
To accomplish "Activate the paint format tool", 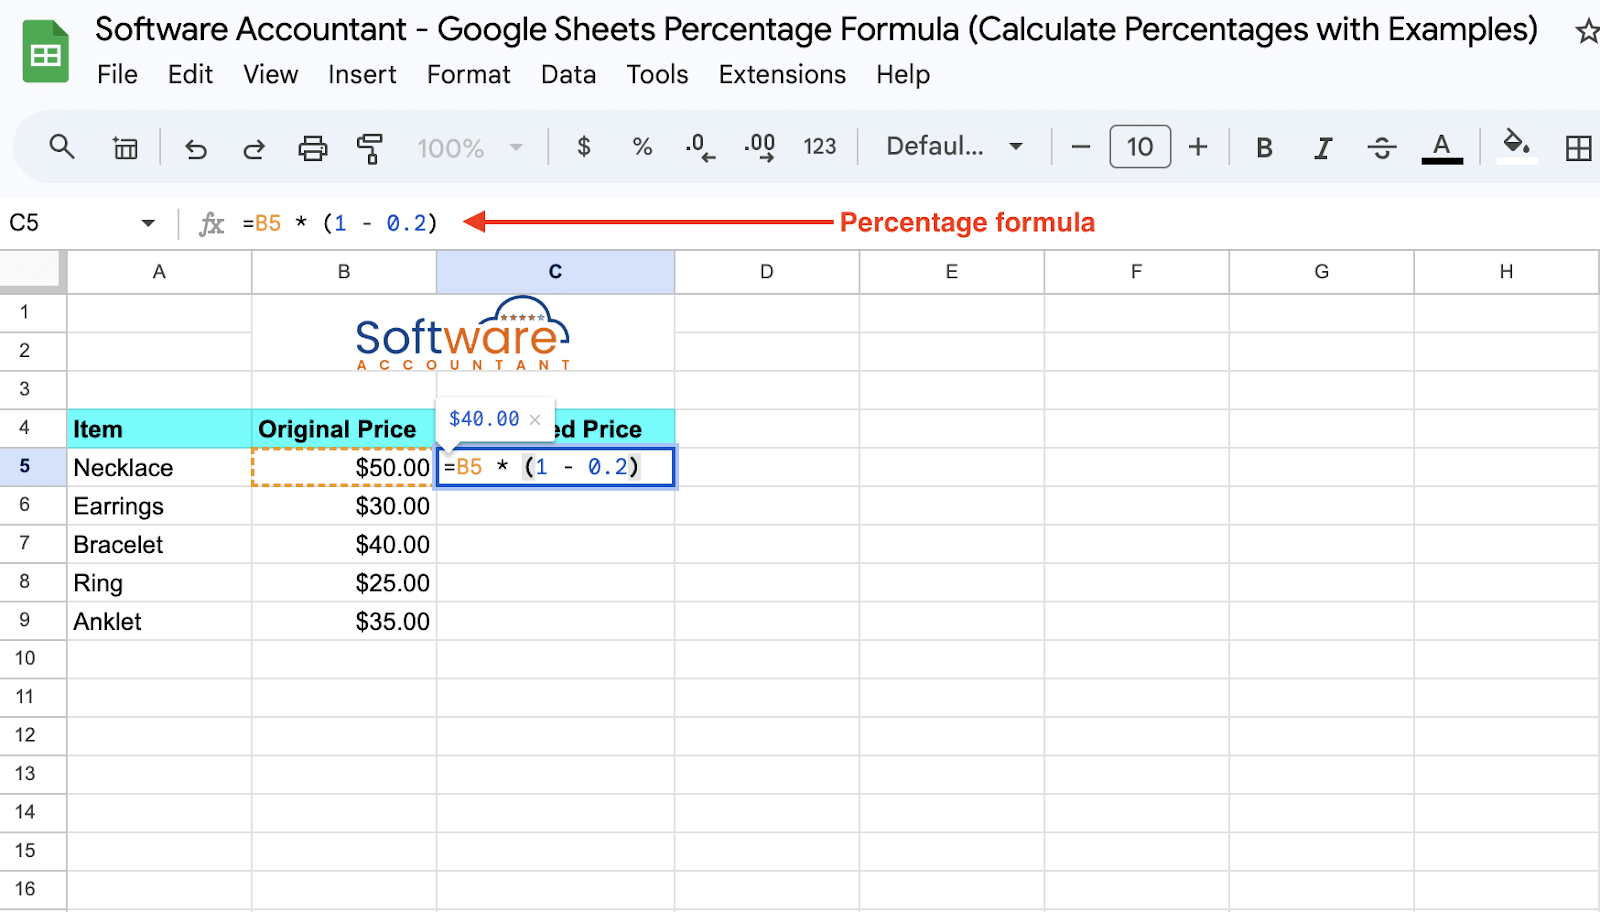I will pyautogui.click(x=370, y=148).
